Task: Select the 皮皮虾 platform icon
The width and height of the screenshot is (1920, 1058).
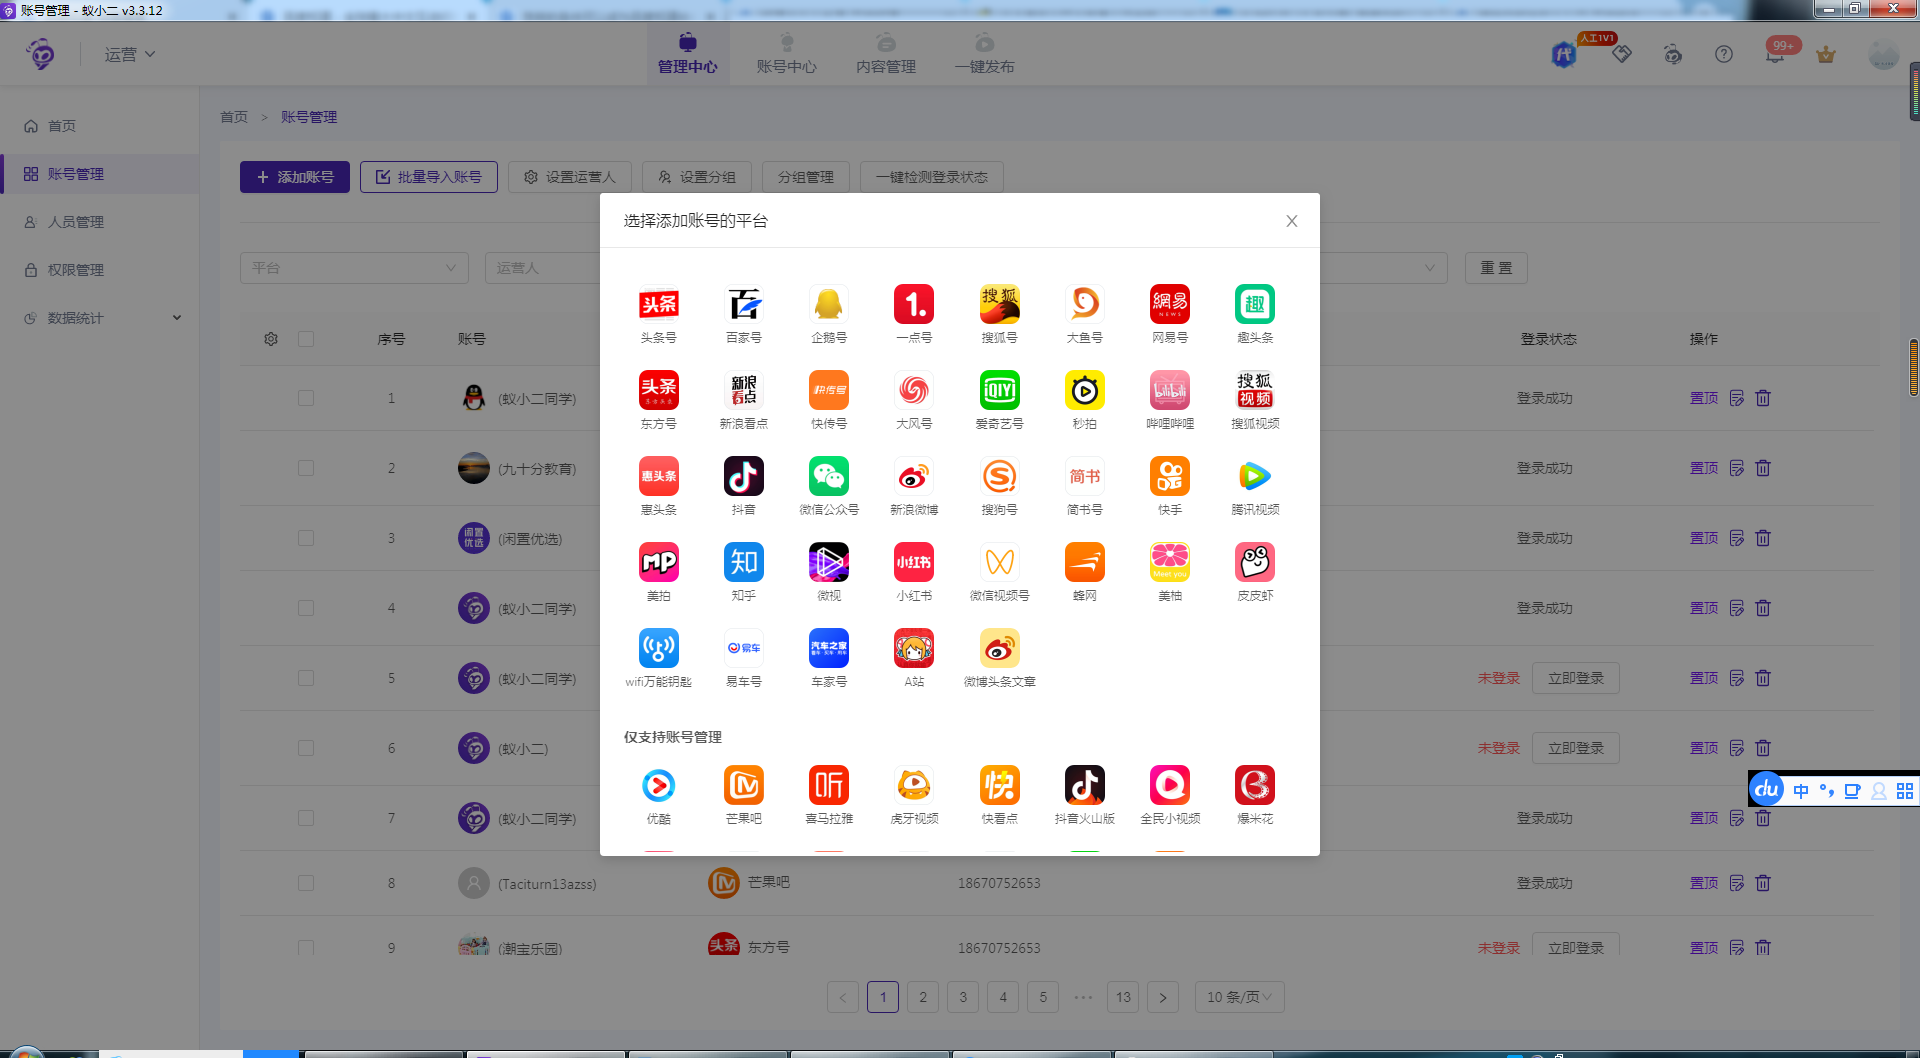Action: (x=1255, y=562)
